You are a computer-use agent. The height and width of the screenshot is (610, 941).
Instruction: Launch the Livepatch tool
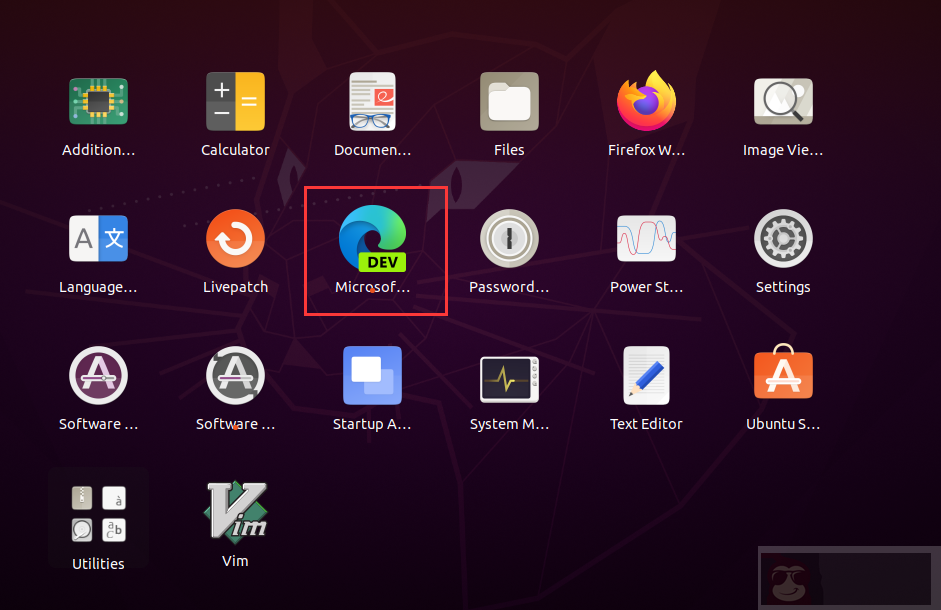tap(235, 238)
